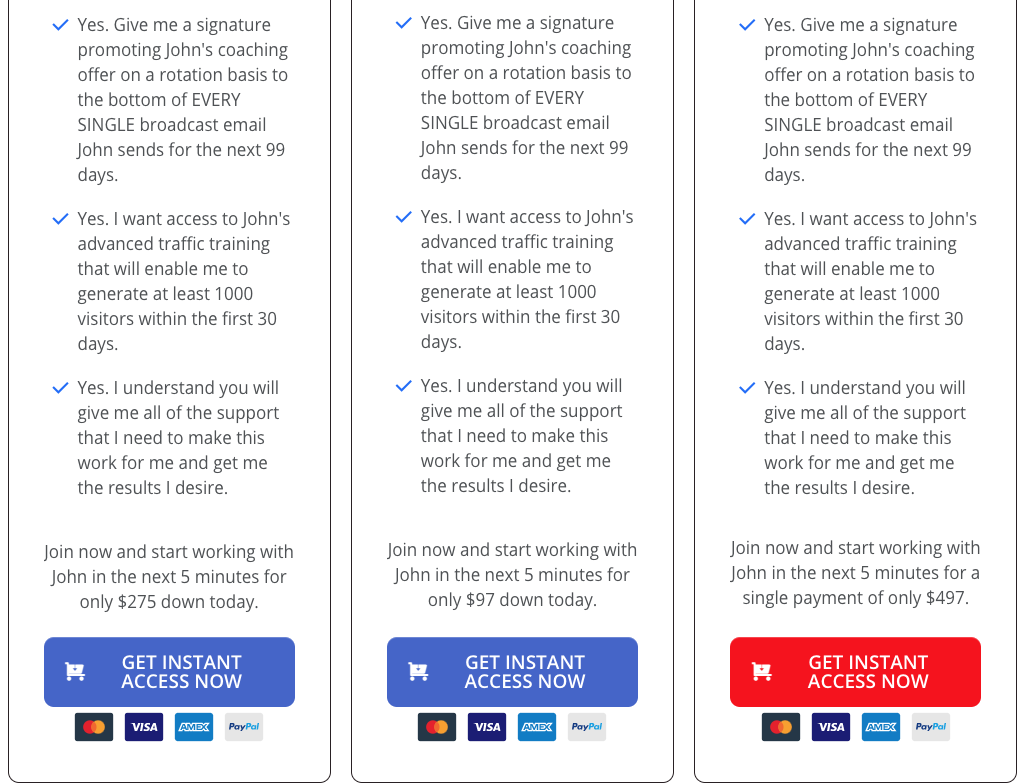Click the cart icon in the $275 plan button
Viewport: 1025px width, 784px height.
click(x=75, y=672)
